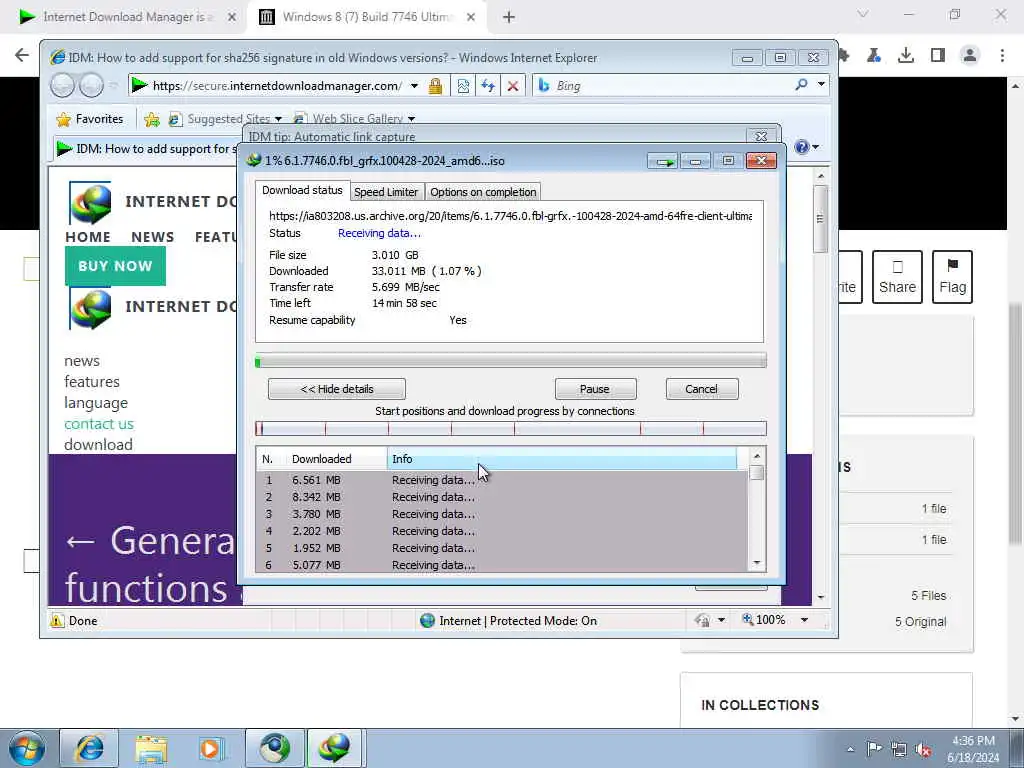Image resolution: width=1024 pixels, height=768 pixels.
Task: Open Chrome downloads tray icon
Action: pyautogui.click(x=906, y=56)
